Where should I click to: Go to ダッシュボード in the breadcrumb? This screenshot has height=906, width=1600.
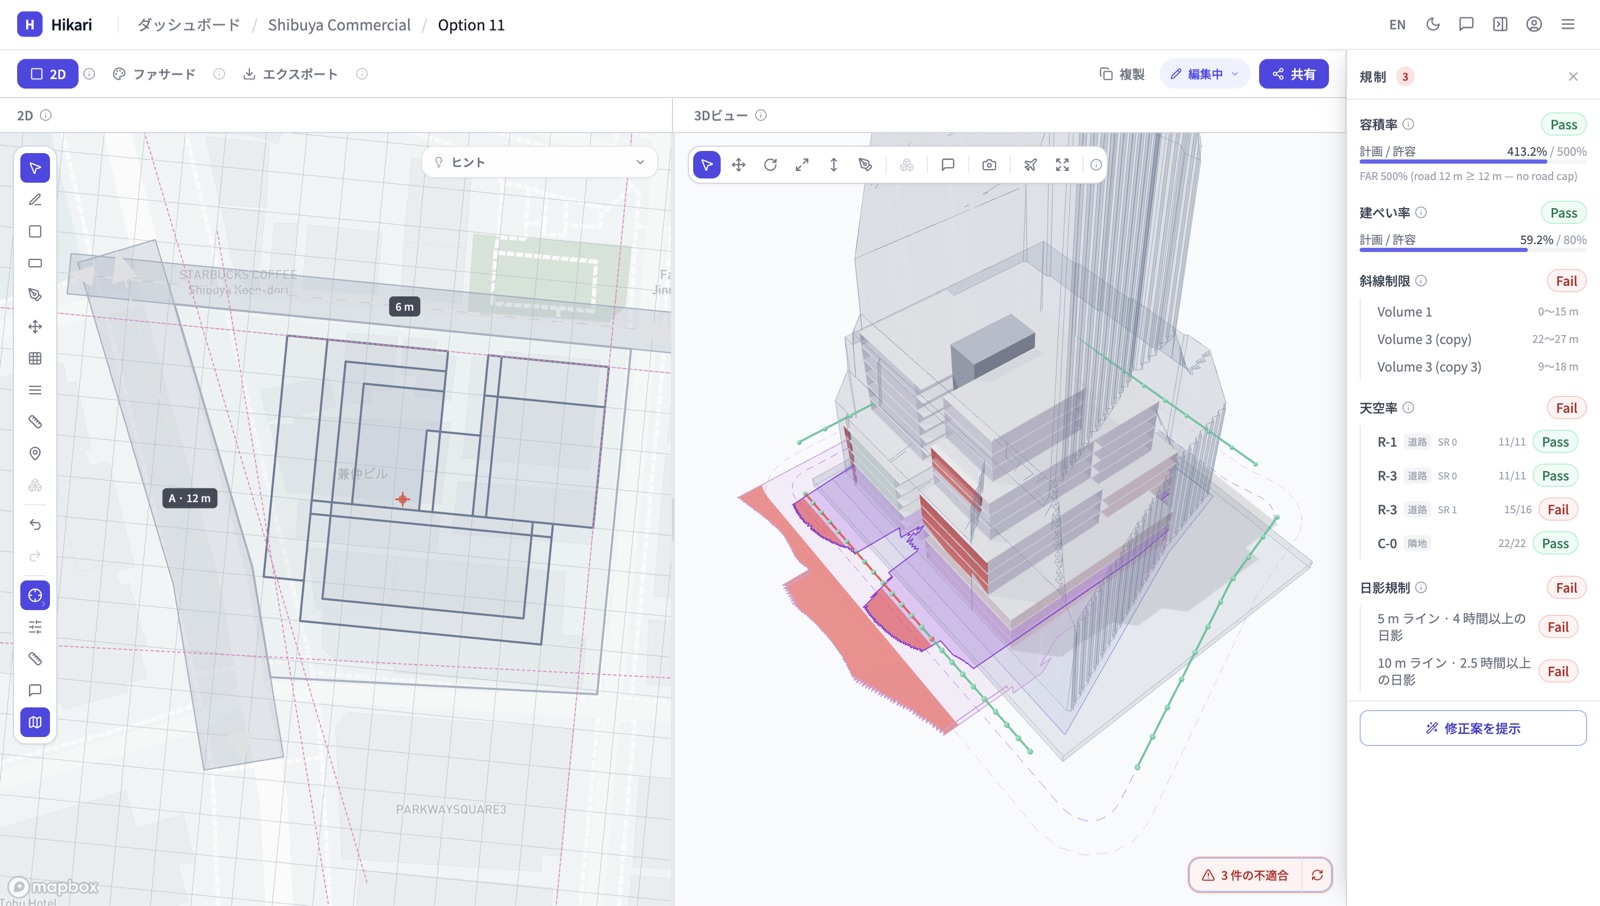(189, 25)
